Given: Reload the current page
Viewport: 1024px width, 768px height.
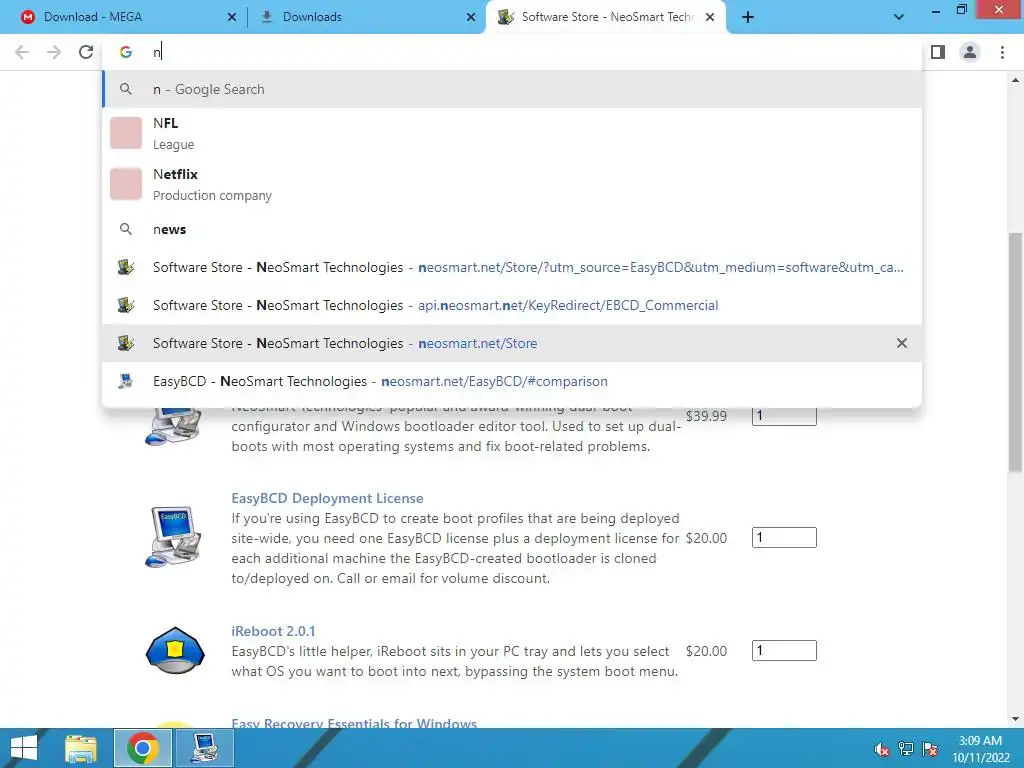Looking at the screenshot, I should pyautogui.click(x=86, y=52).
